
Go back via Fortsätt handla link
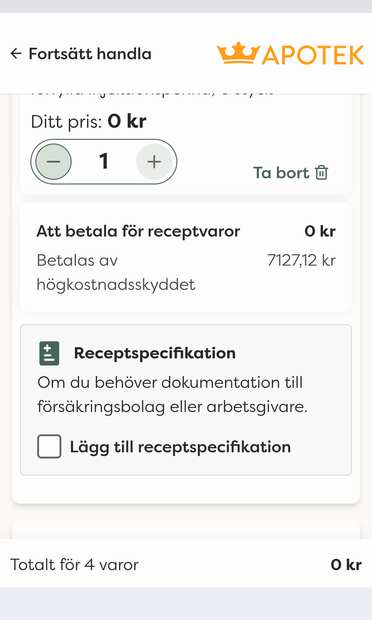[90, 54]
